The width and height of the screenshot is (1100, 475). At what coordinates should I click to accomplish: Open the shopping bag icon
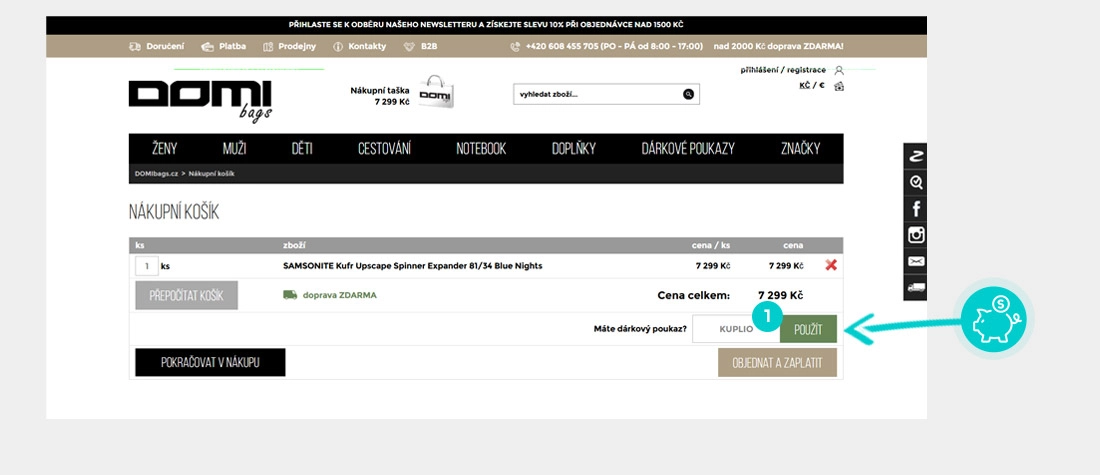pyautogui.click(x=435, y=93)
